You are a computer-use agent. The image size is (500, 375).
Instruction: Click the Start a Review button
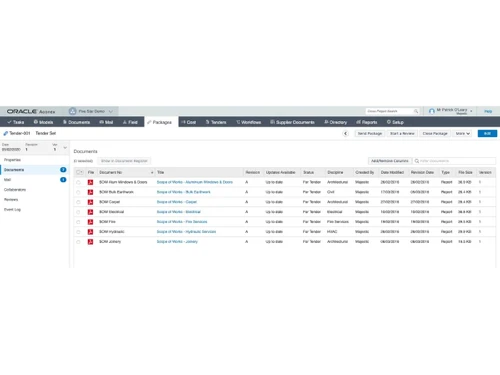click(x=402, y=133)
